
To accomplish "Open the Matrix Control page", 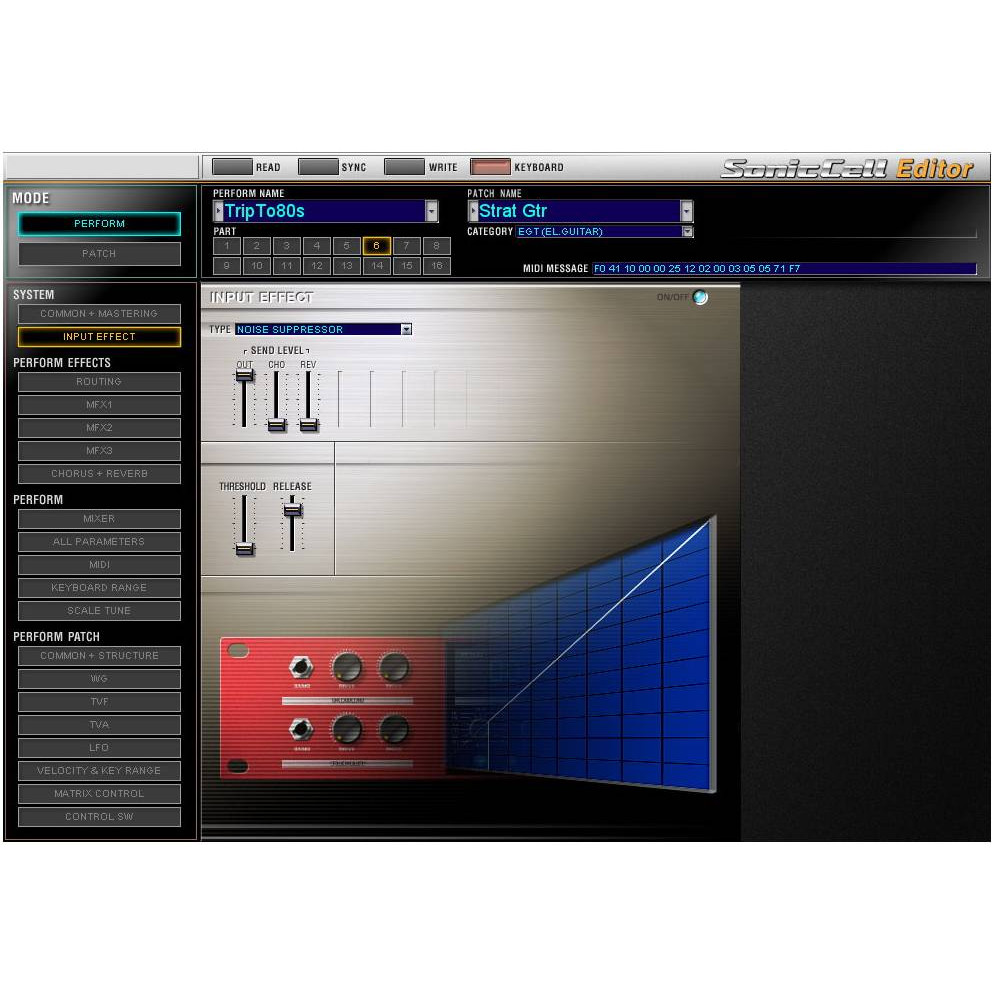I will 100,794.
